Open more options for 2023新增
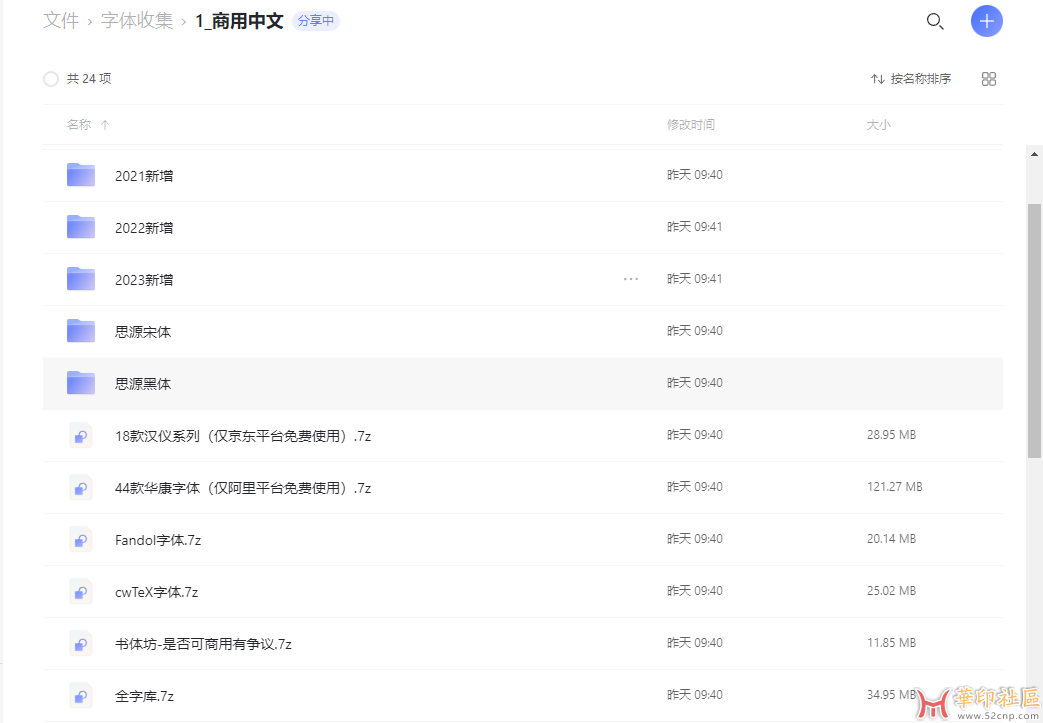Screen dimensions: 1043x723 click(x=631, y=279)
